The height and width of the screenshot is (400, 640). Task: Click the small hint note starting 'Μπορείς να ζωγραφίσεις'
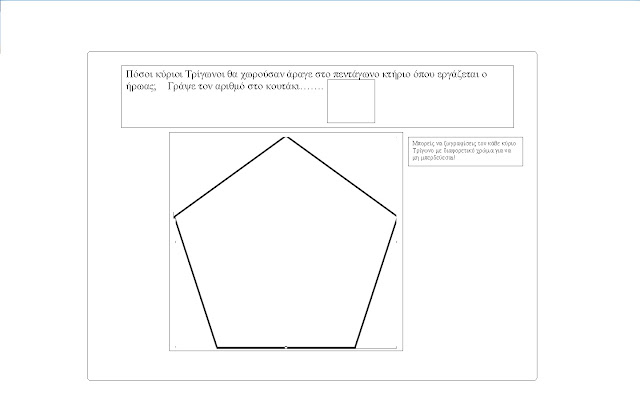click(465, 151)
